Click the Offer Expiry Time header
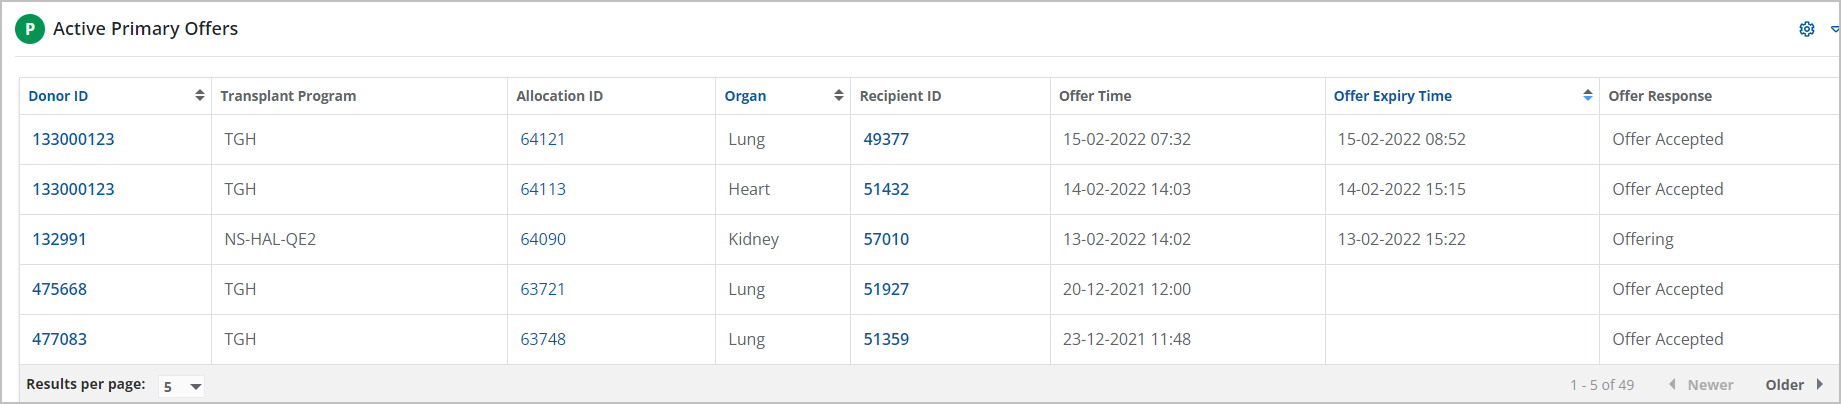 1392,96
